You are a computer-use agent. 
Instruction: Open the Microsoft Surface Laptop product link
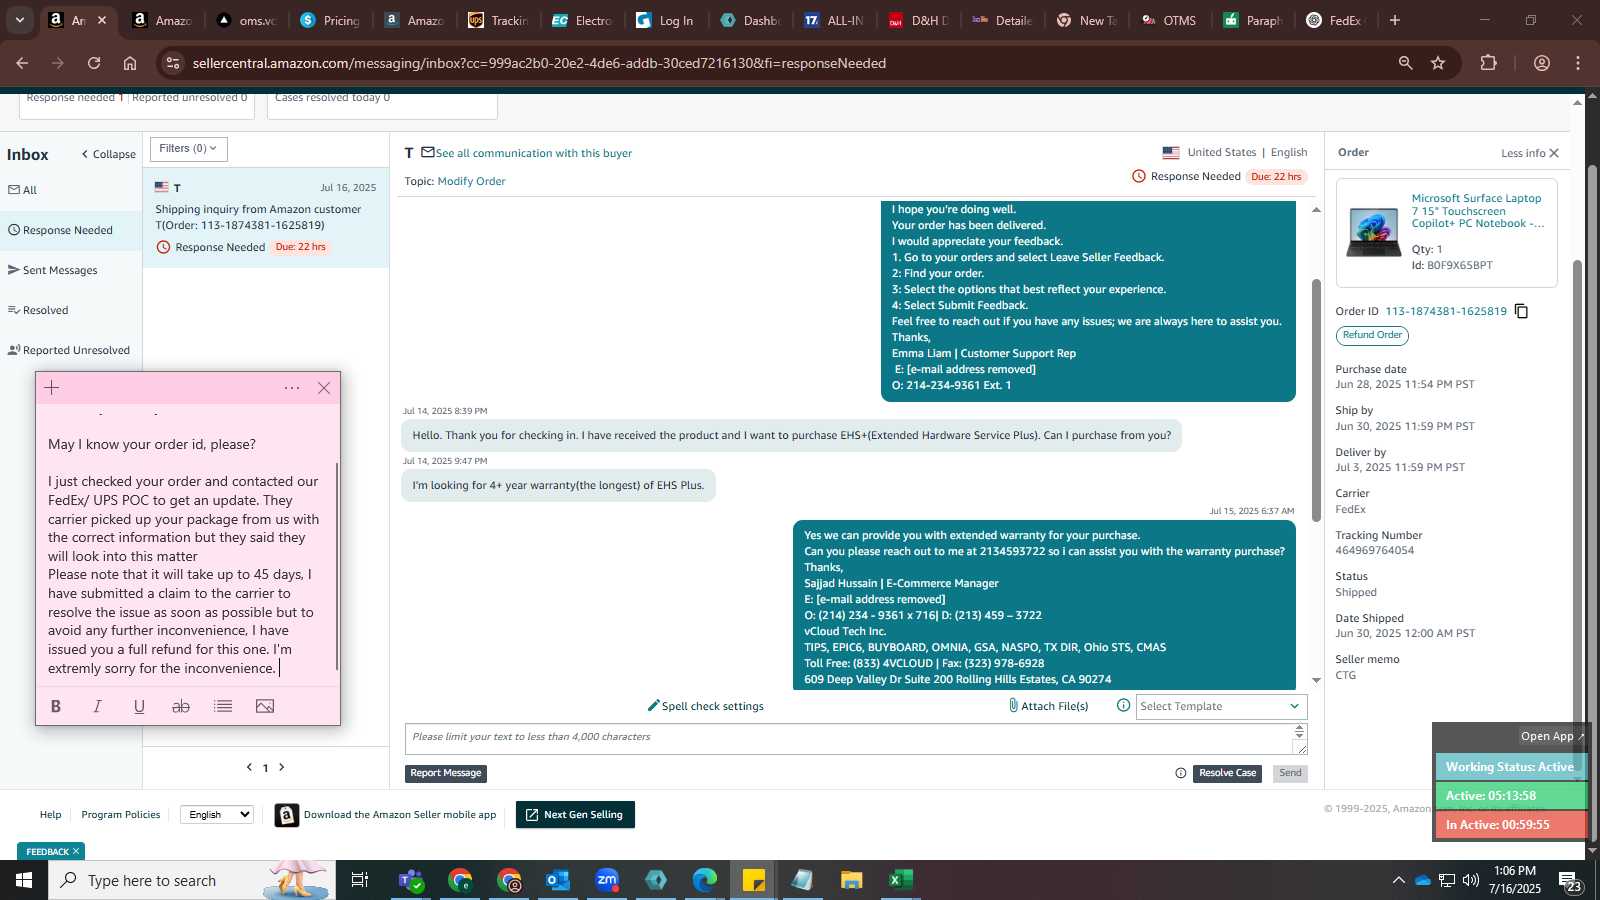[1478, 211]
